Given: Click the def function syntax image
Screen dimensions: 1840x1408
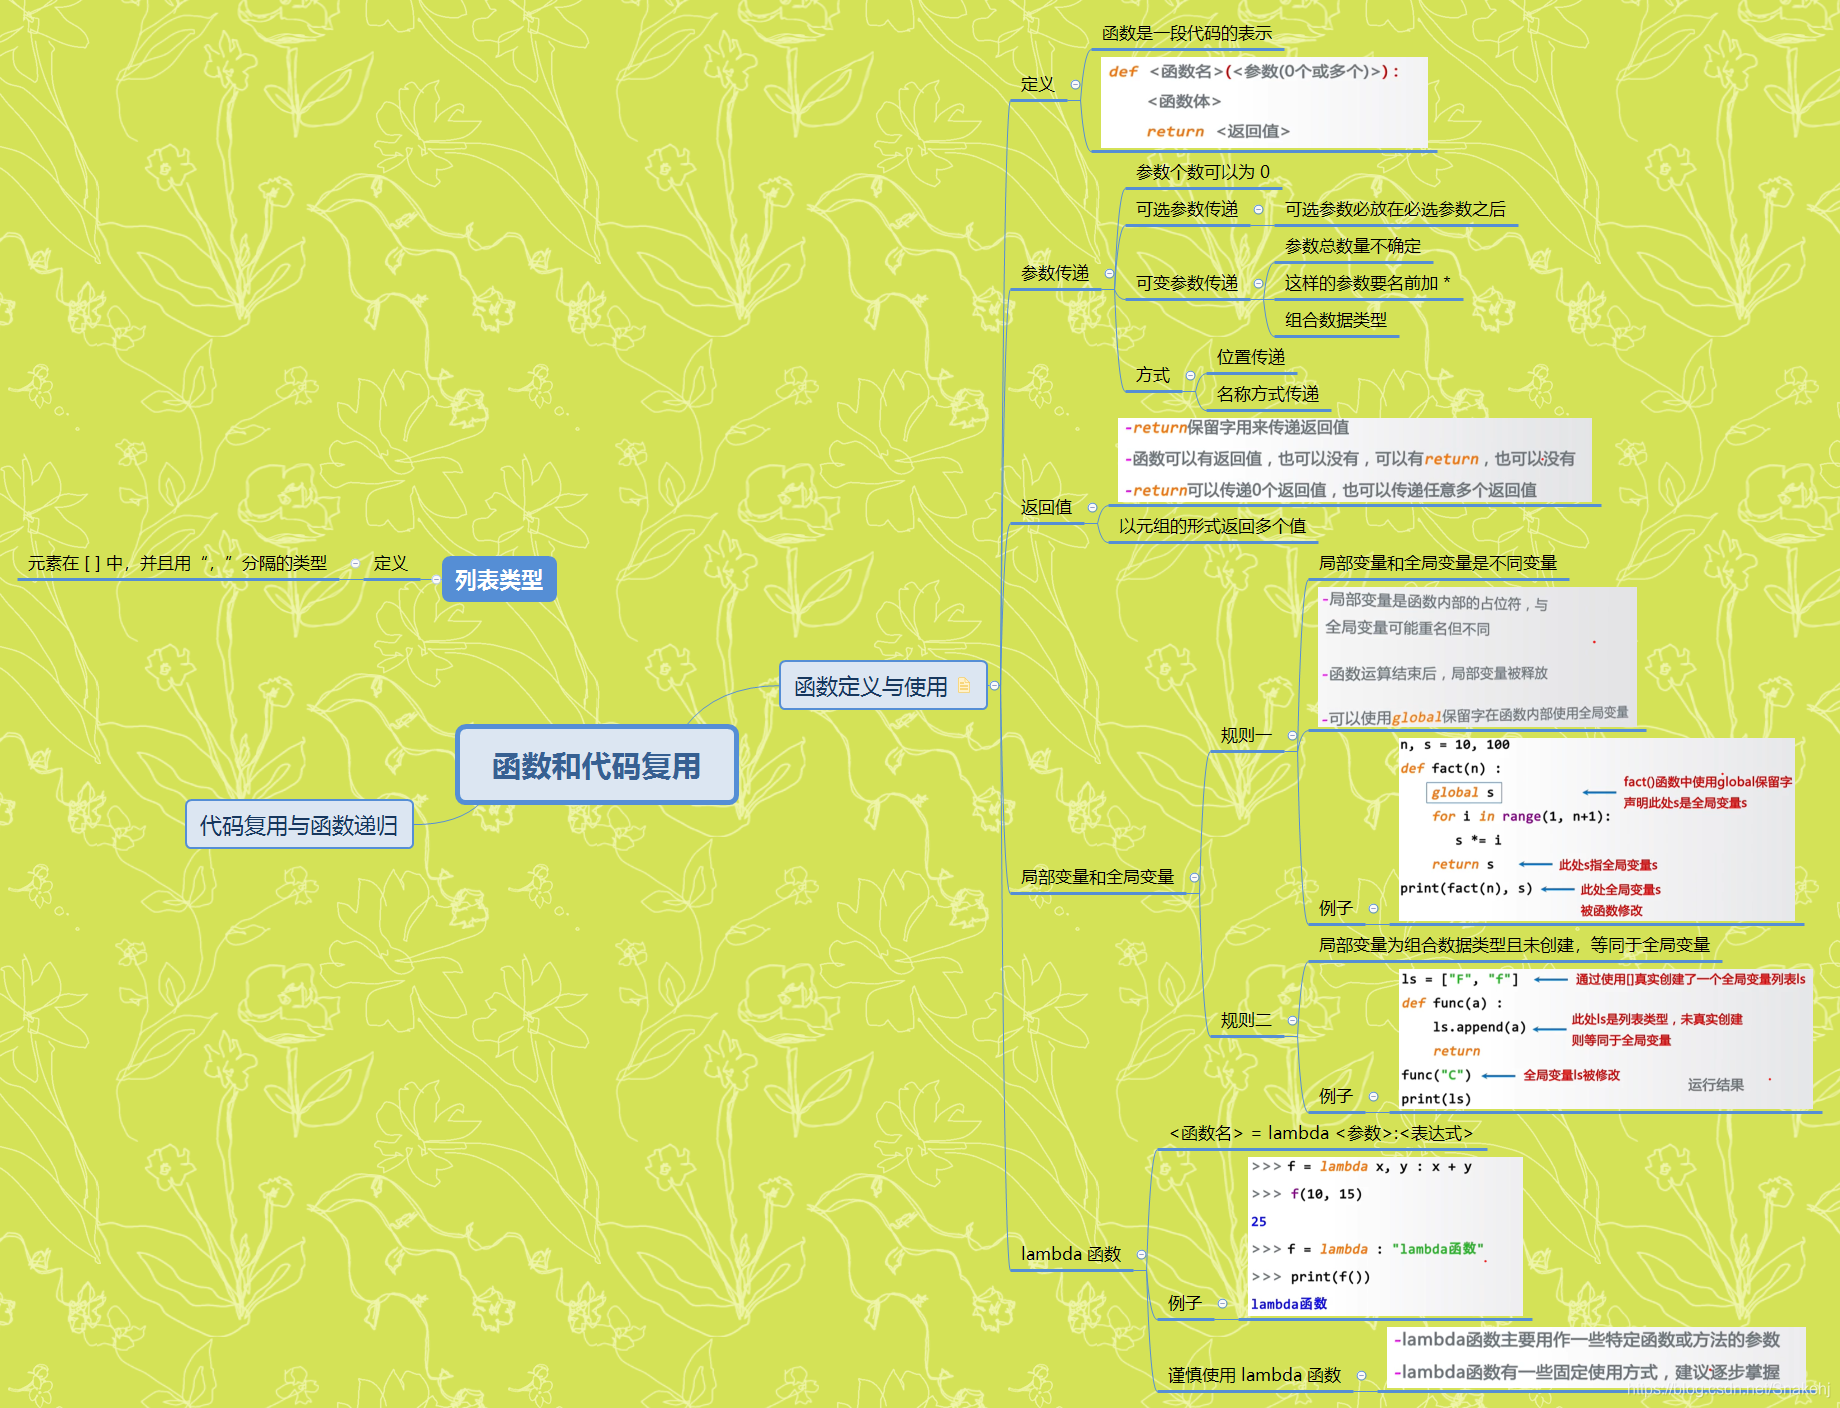Looking at the screenshot, I should pos(1264,102).
